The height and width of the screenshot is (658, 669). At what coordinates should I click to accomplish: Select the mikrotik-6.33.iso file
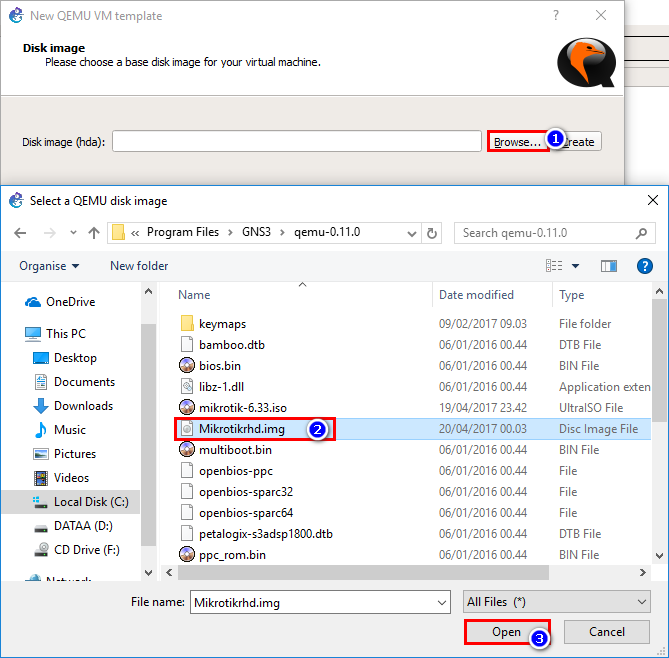pos(243,408)
